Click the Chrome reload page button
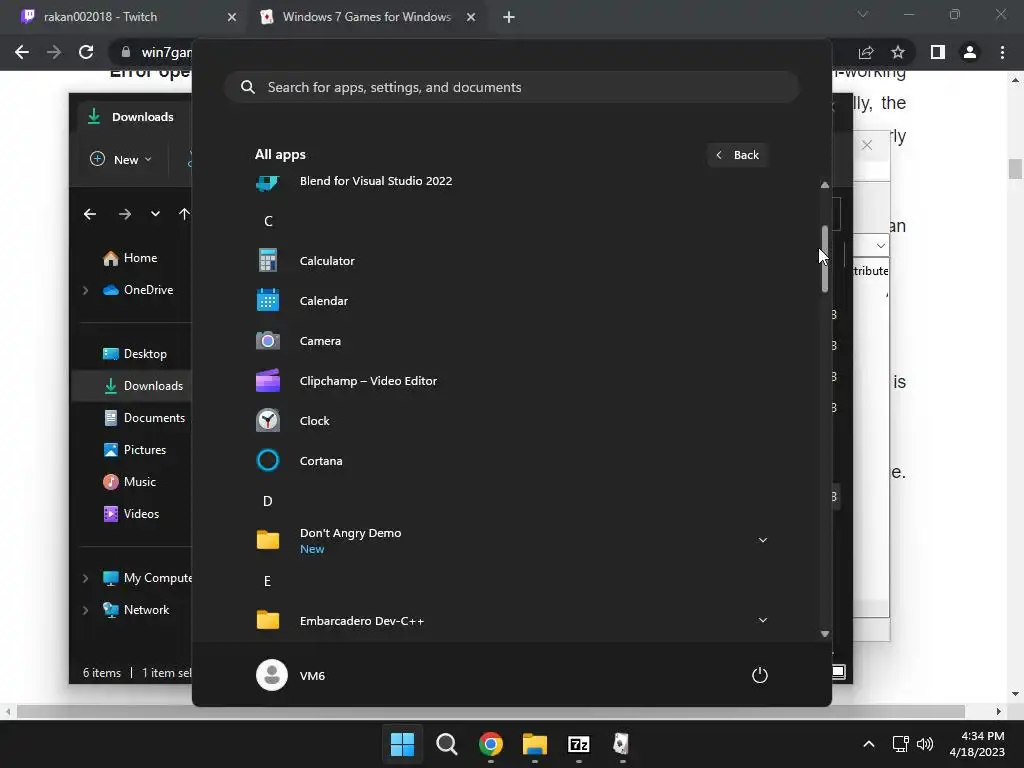This screenshot has height=768, width=1024. click(86, 52)
